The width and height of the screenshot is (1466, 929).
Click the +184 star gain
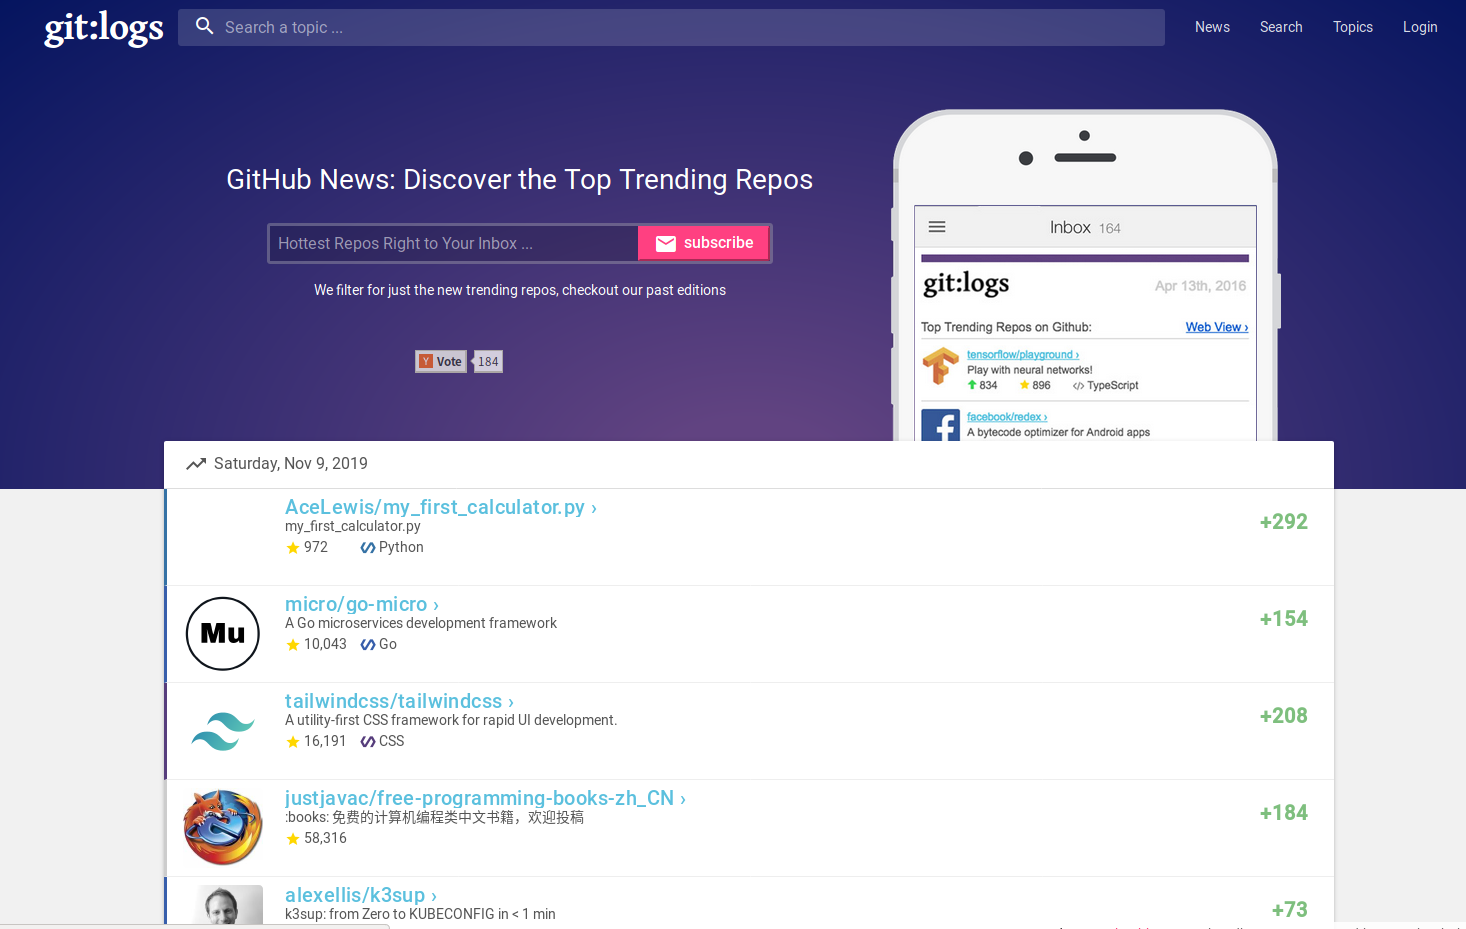1284,813
